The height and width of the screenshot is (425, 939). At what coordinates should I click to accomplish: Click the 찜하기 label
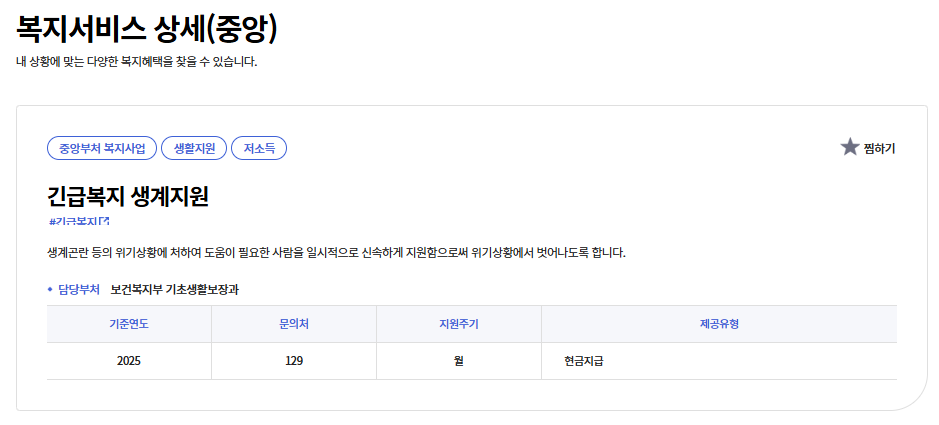(879, 149)
